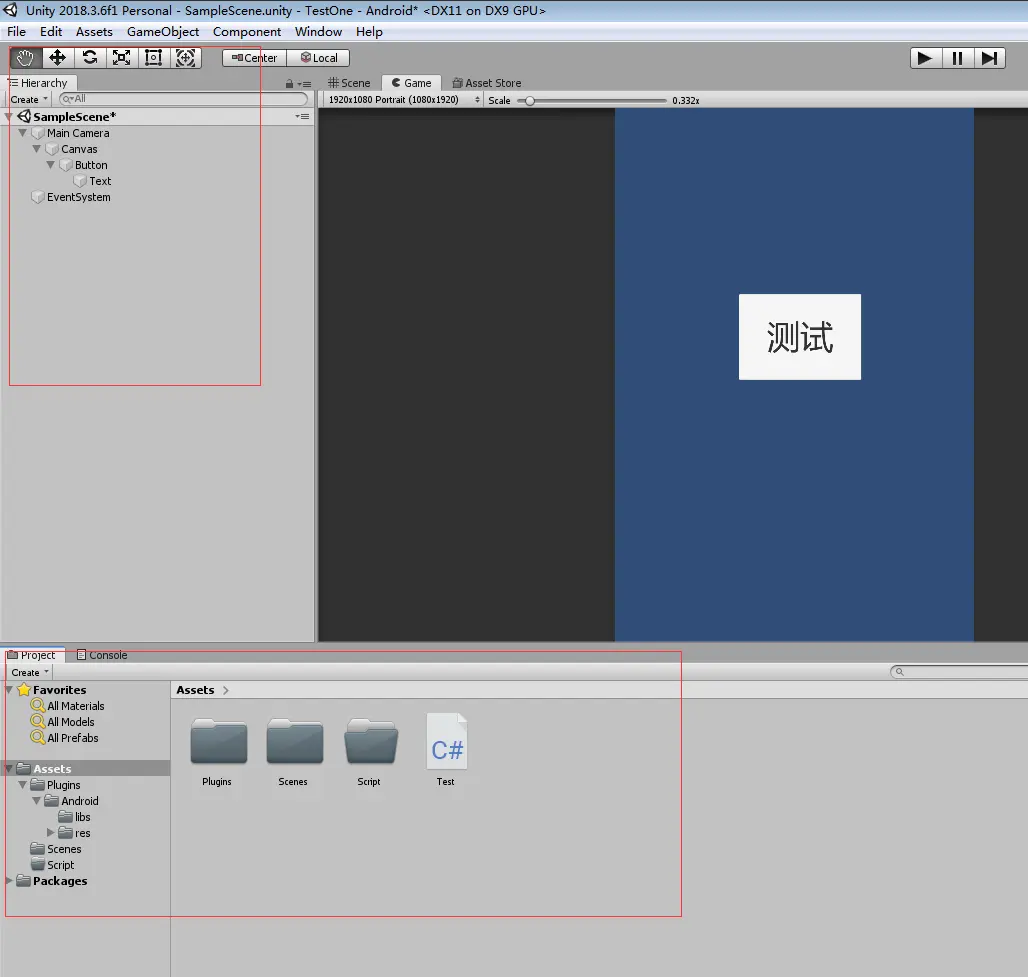
Task: Select the Move tool
Action: 58,58
